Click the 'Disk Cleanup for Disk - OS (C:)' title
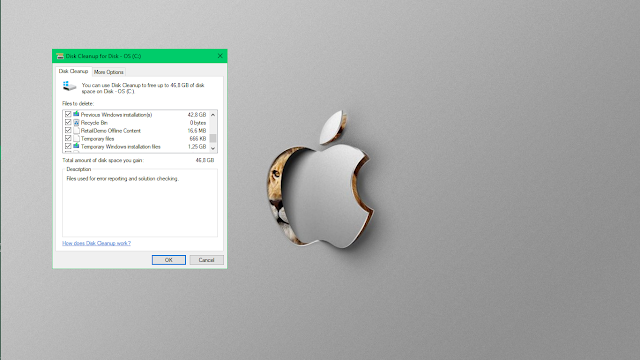The height and width of the screenshot is (360, 640). [x=103, y=56]
